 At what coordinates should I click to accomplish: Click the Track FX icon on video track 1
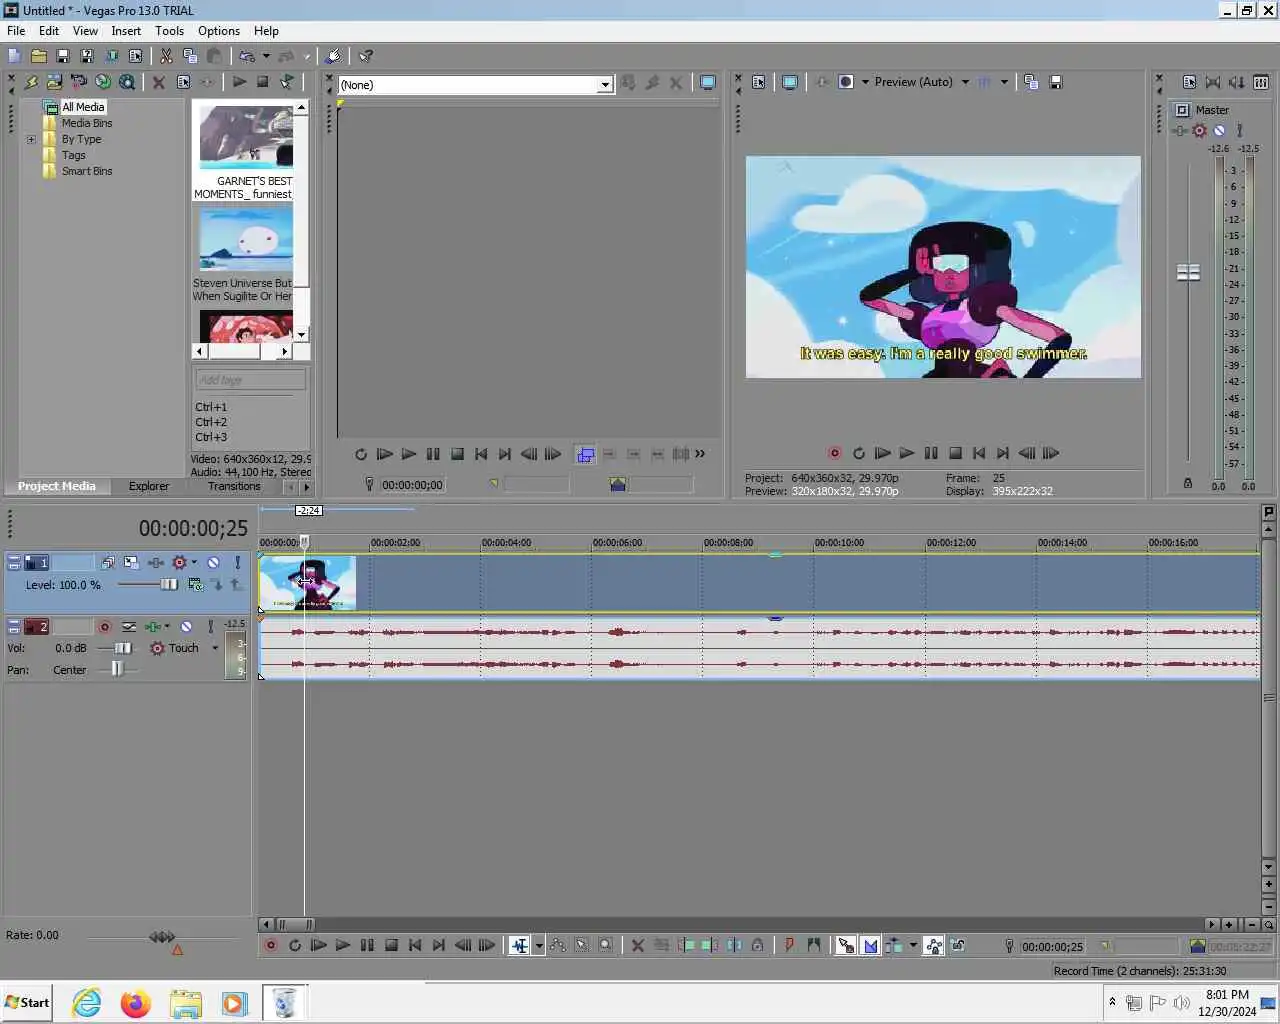coord(157,563)
